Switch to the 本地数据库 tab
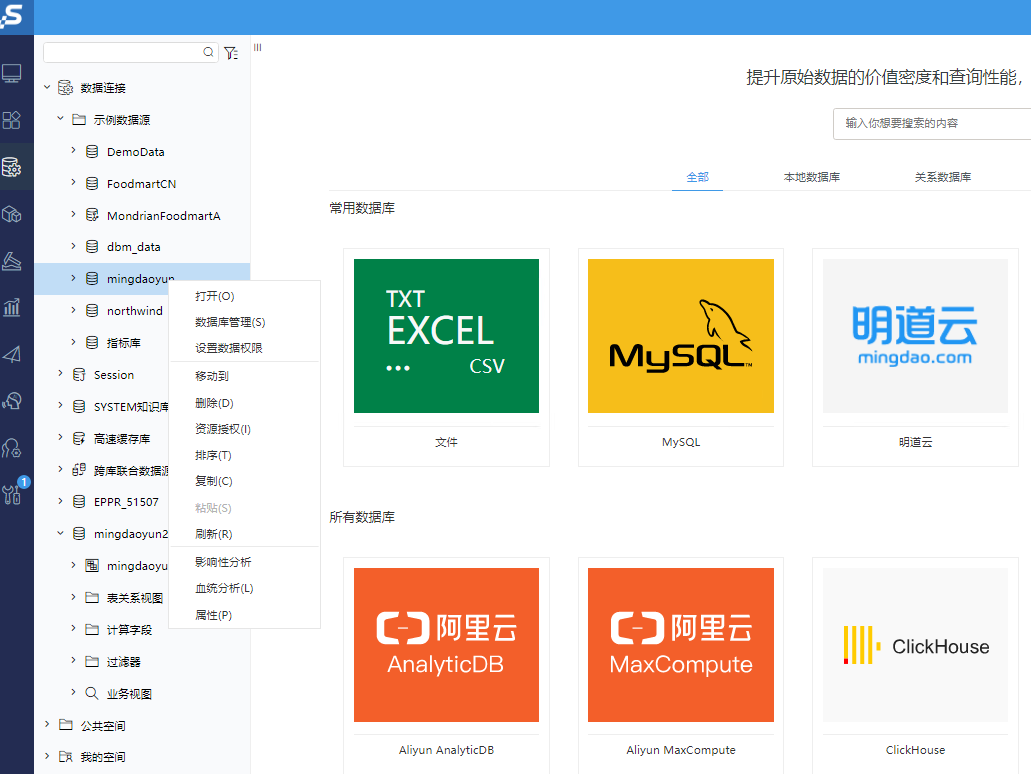The image size is (1031, 774). click(811, 177)
